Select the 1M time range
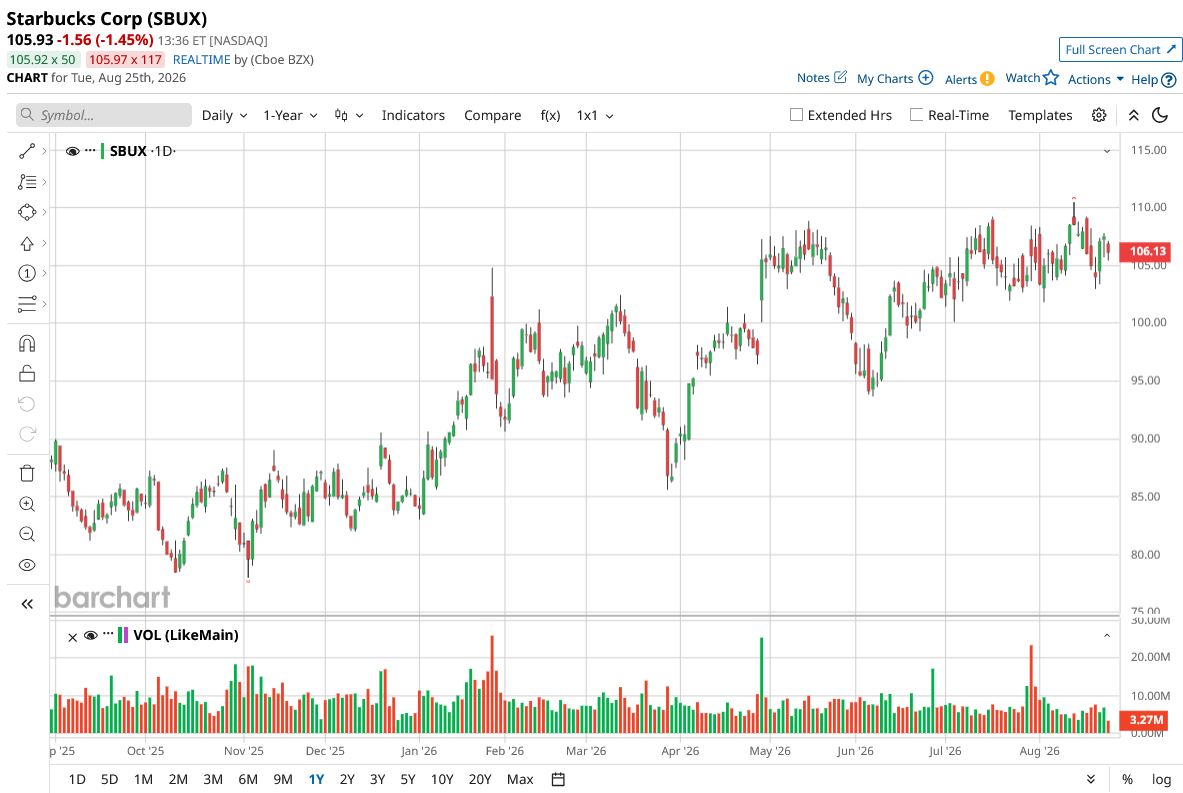The height and width of the screenshot is (793, 1183). click(x=143, y=779)
